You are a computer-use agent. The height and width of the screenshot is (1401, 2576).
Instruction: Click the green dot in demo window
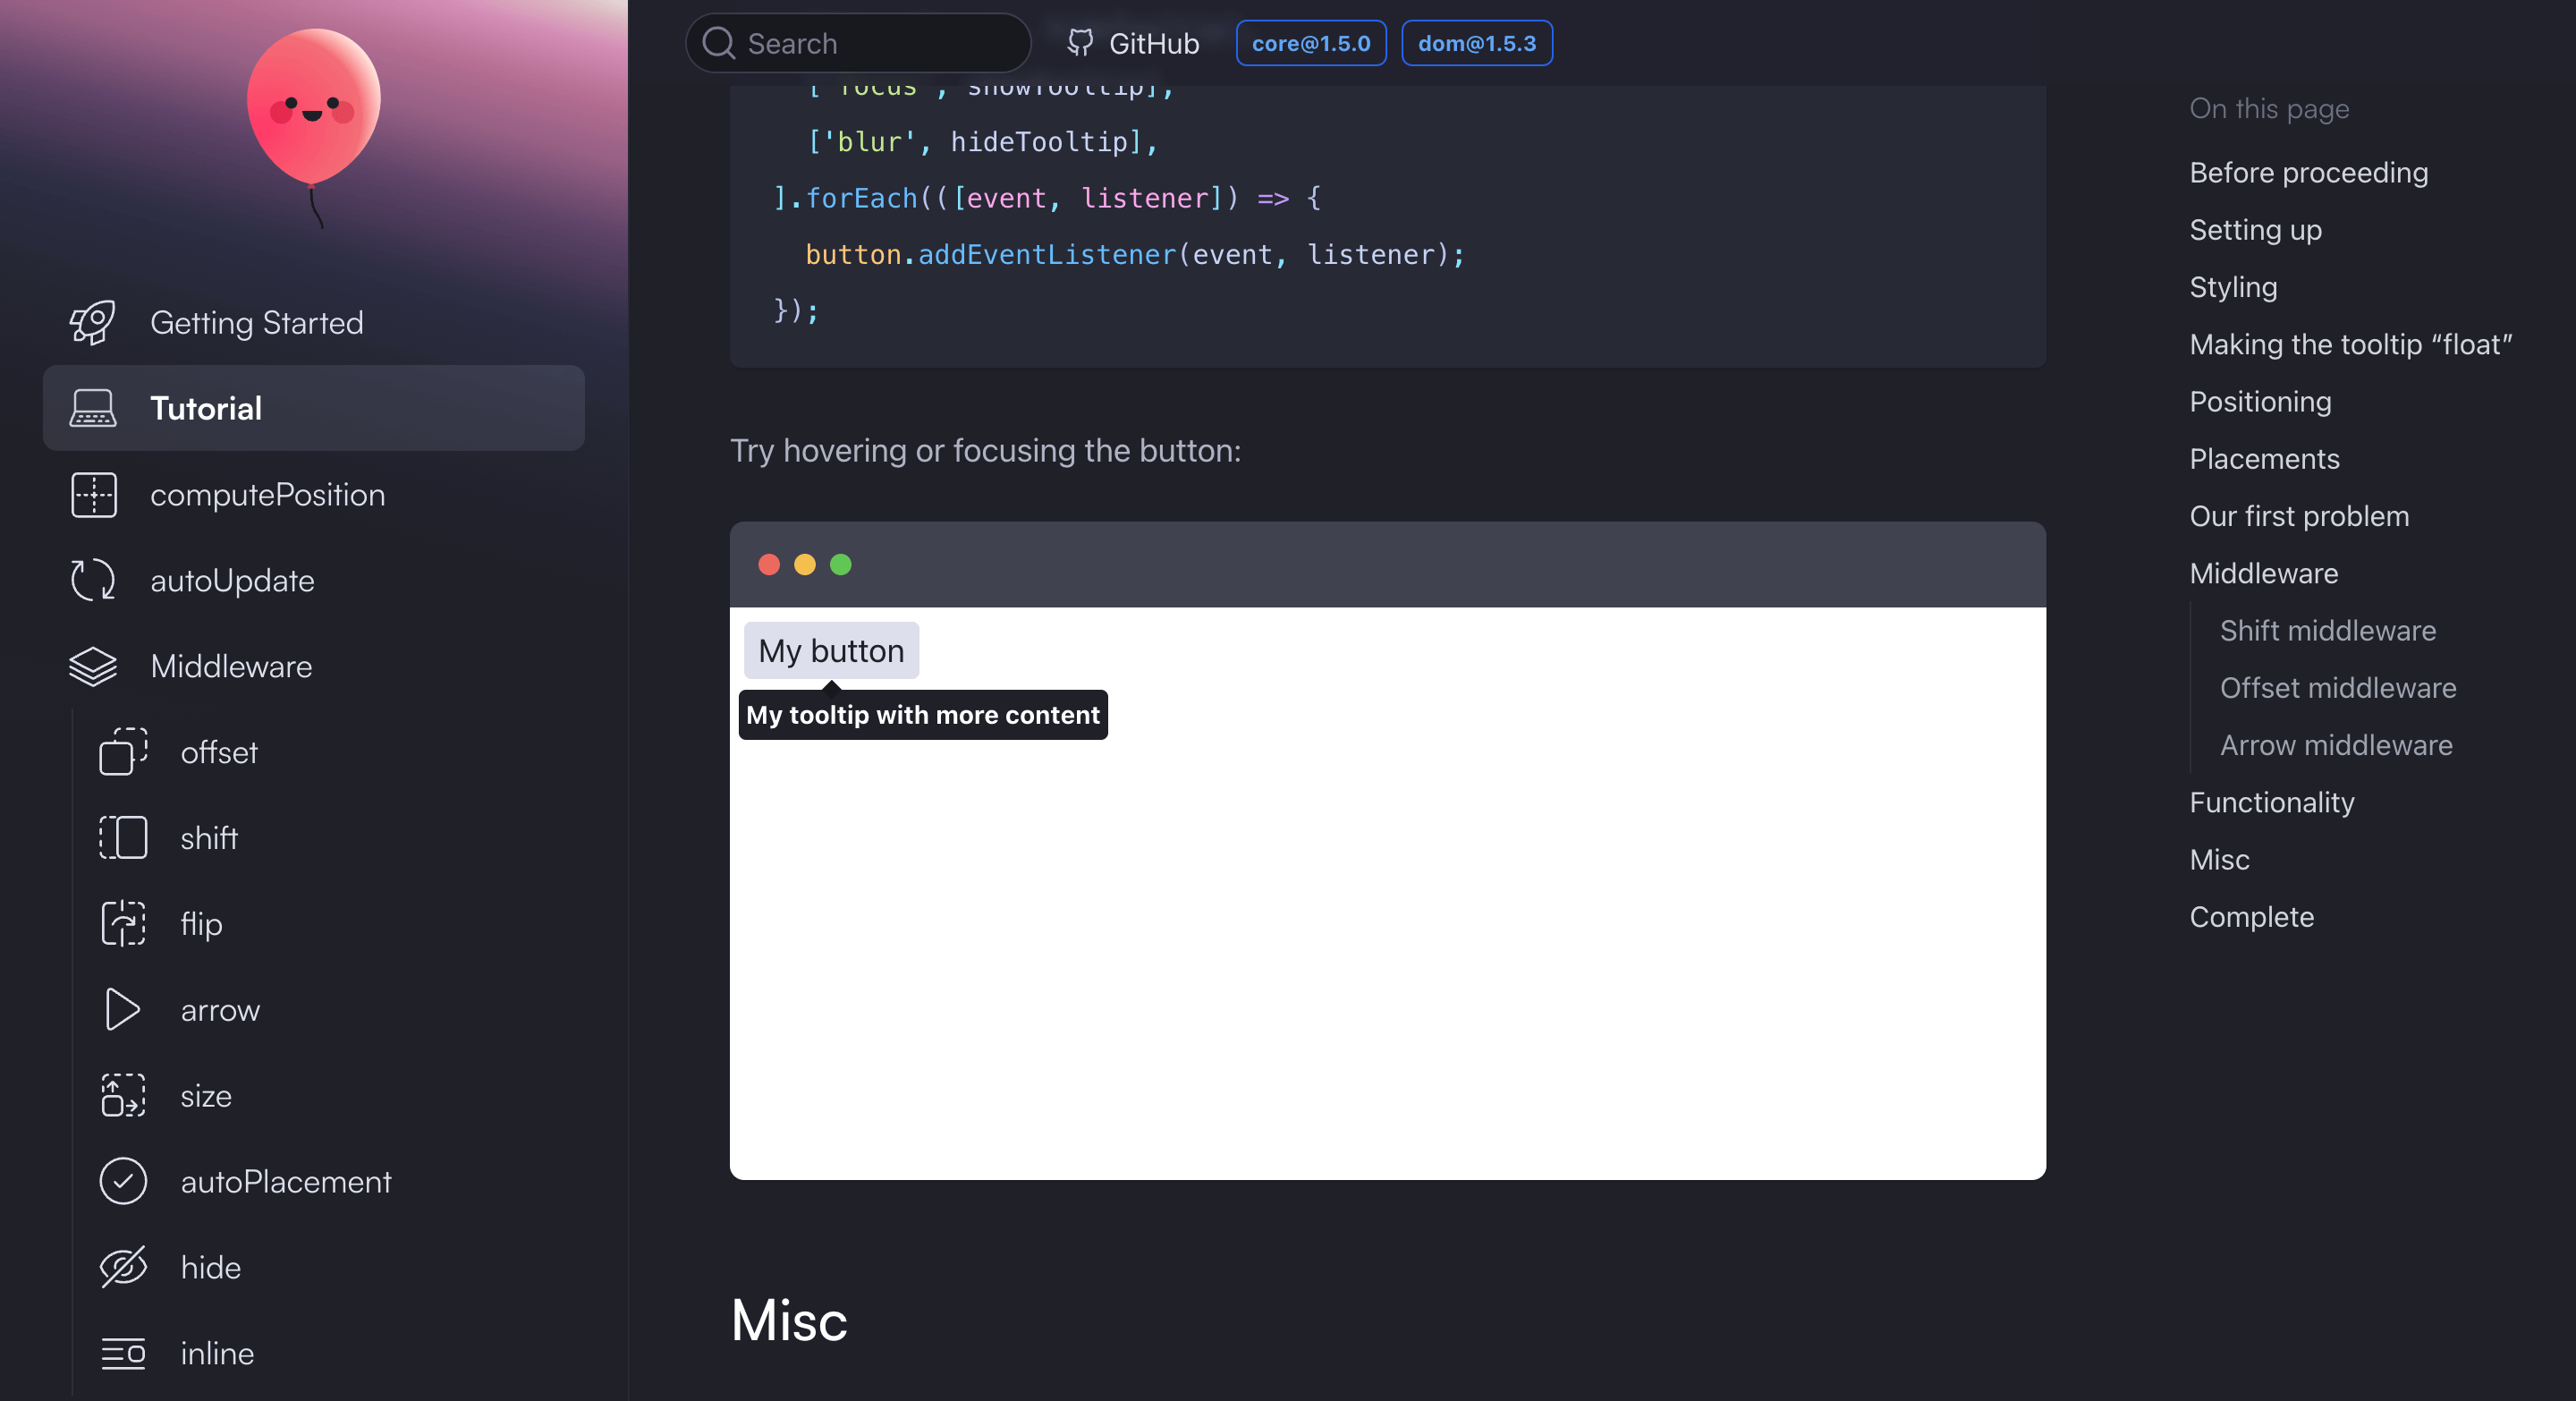(841, 565)
